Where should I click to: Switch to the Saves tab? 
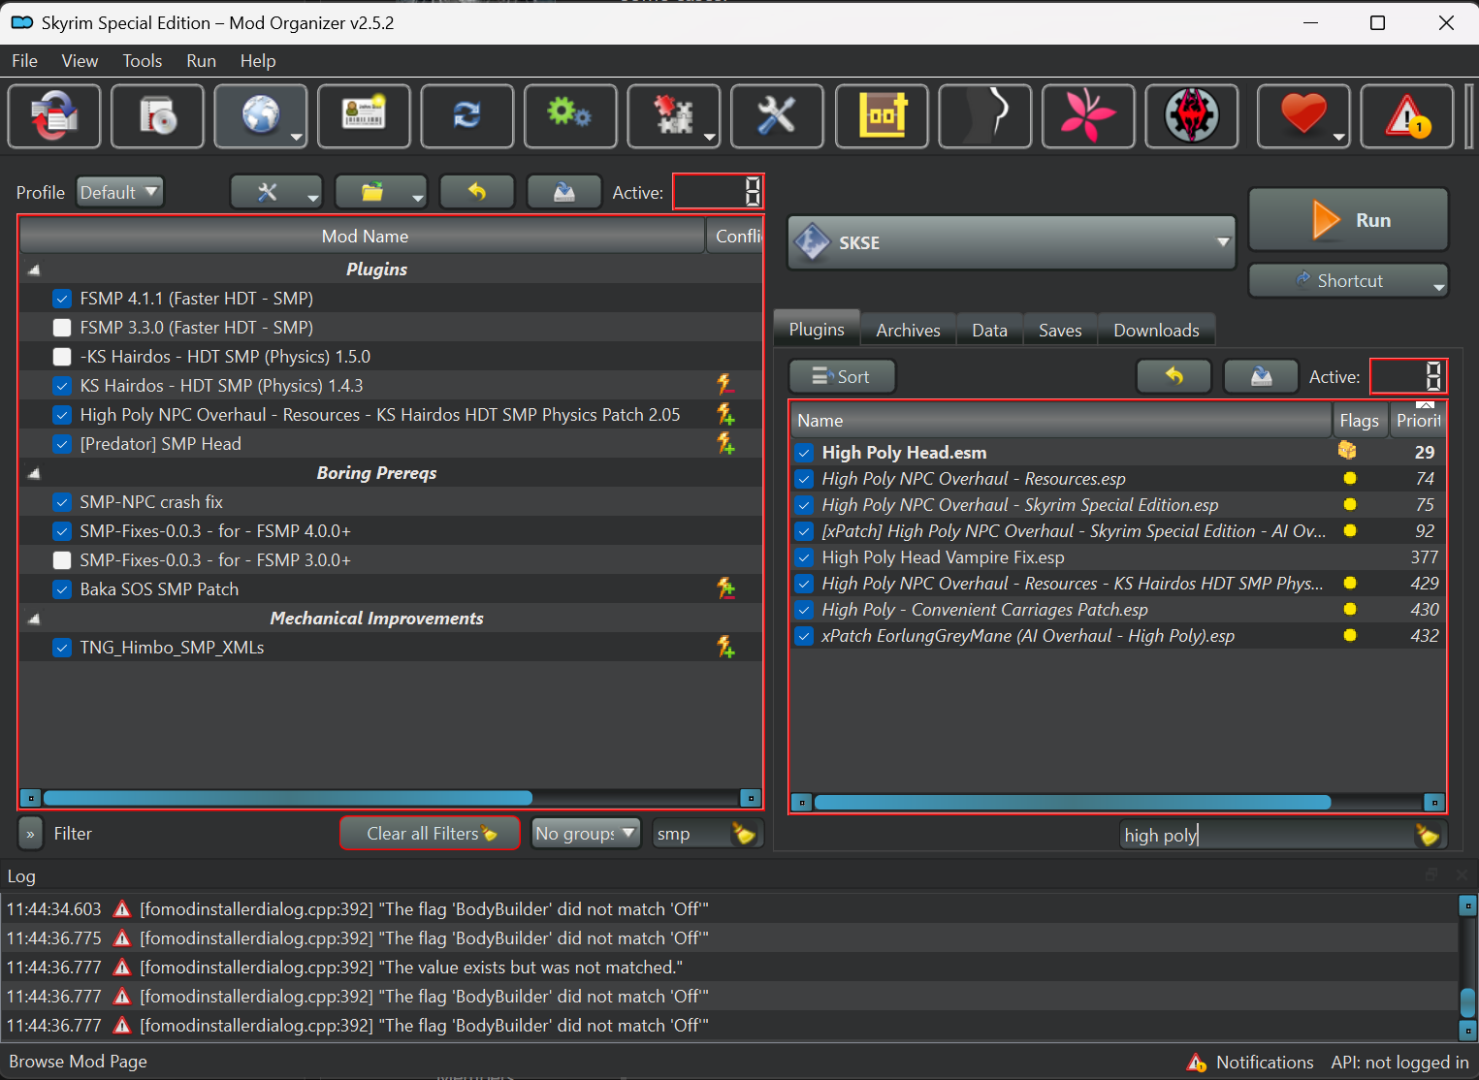(x=1060, y=330)
